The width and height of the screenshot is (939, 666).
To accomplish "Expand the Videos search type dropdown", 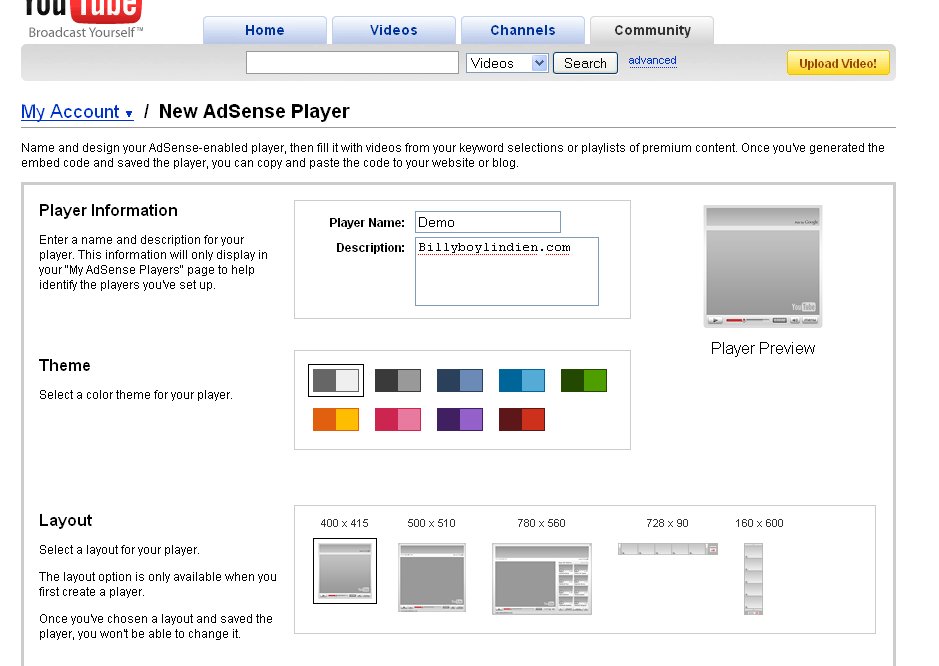I will coord(507,63).
